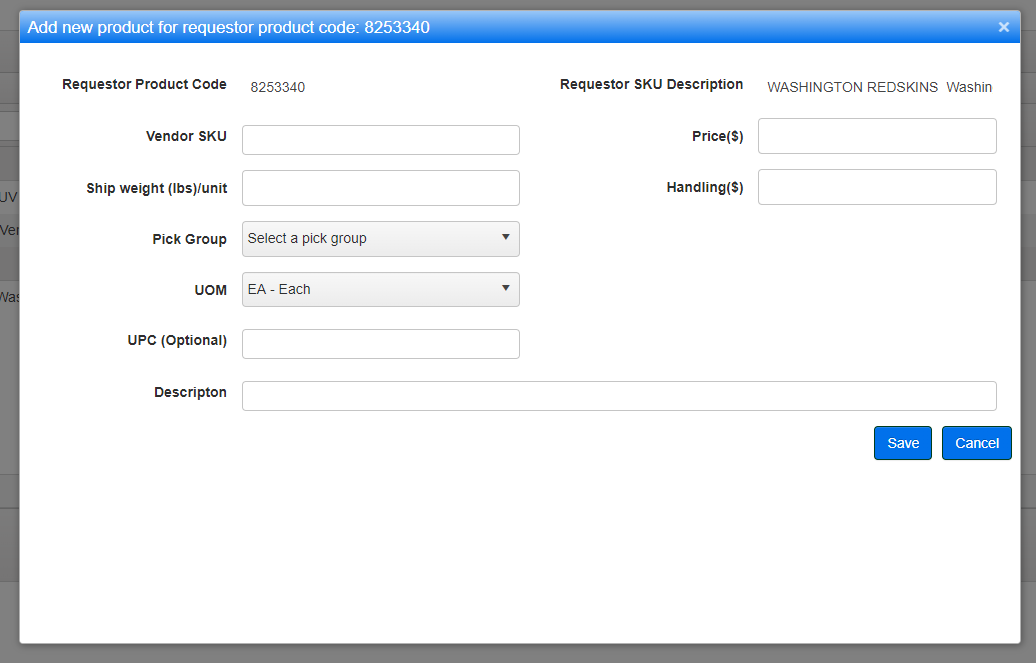The image size is (1036, 663).
Task: Click the WASHINGTON REDSKINS description text
Action: (879, 87)
